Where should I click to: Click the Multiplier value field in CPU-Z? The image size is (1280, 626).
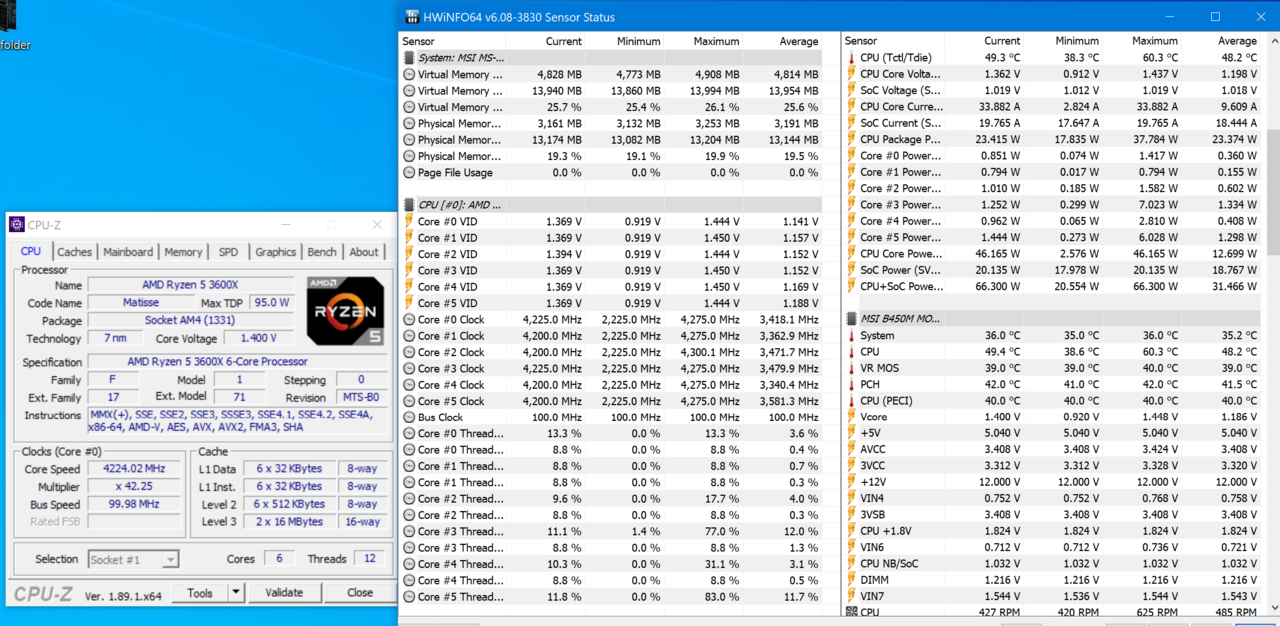point(134,486)
